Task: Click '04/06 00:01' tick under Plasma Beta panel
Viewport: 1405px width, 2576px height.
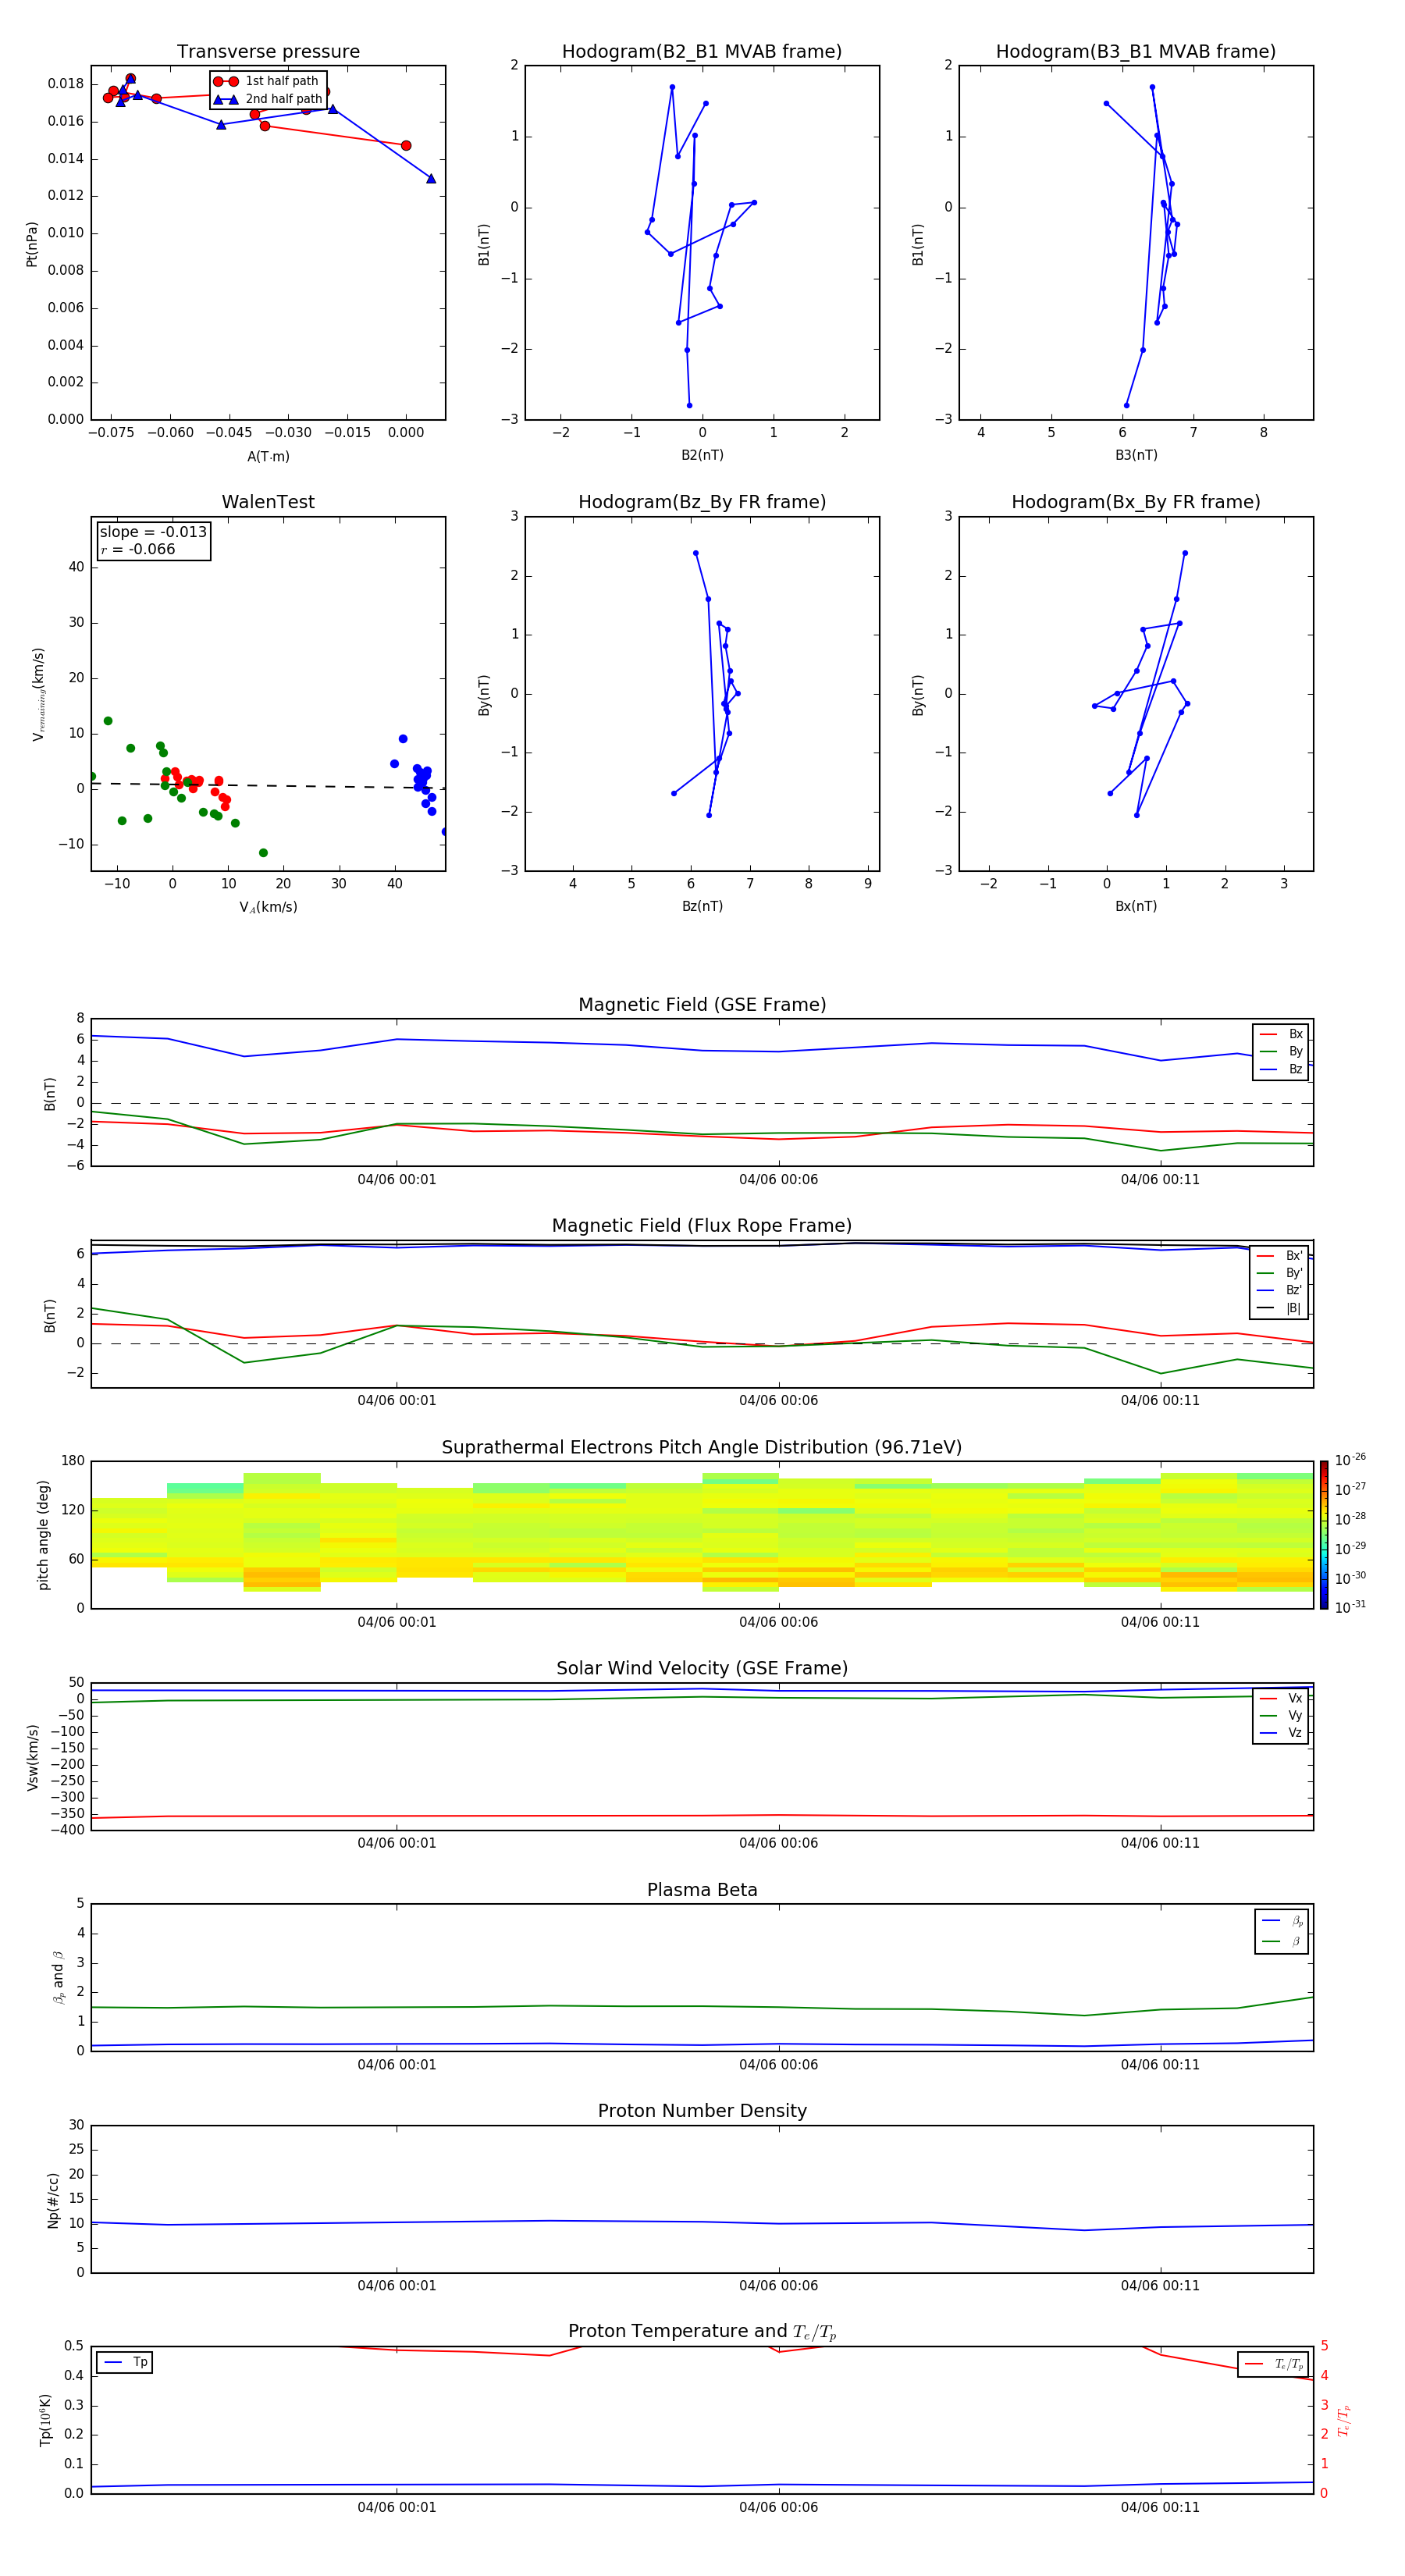Action: (397, 2065)
